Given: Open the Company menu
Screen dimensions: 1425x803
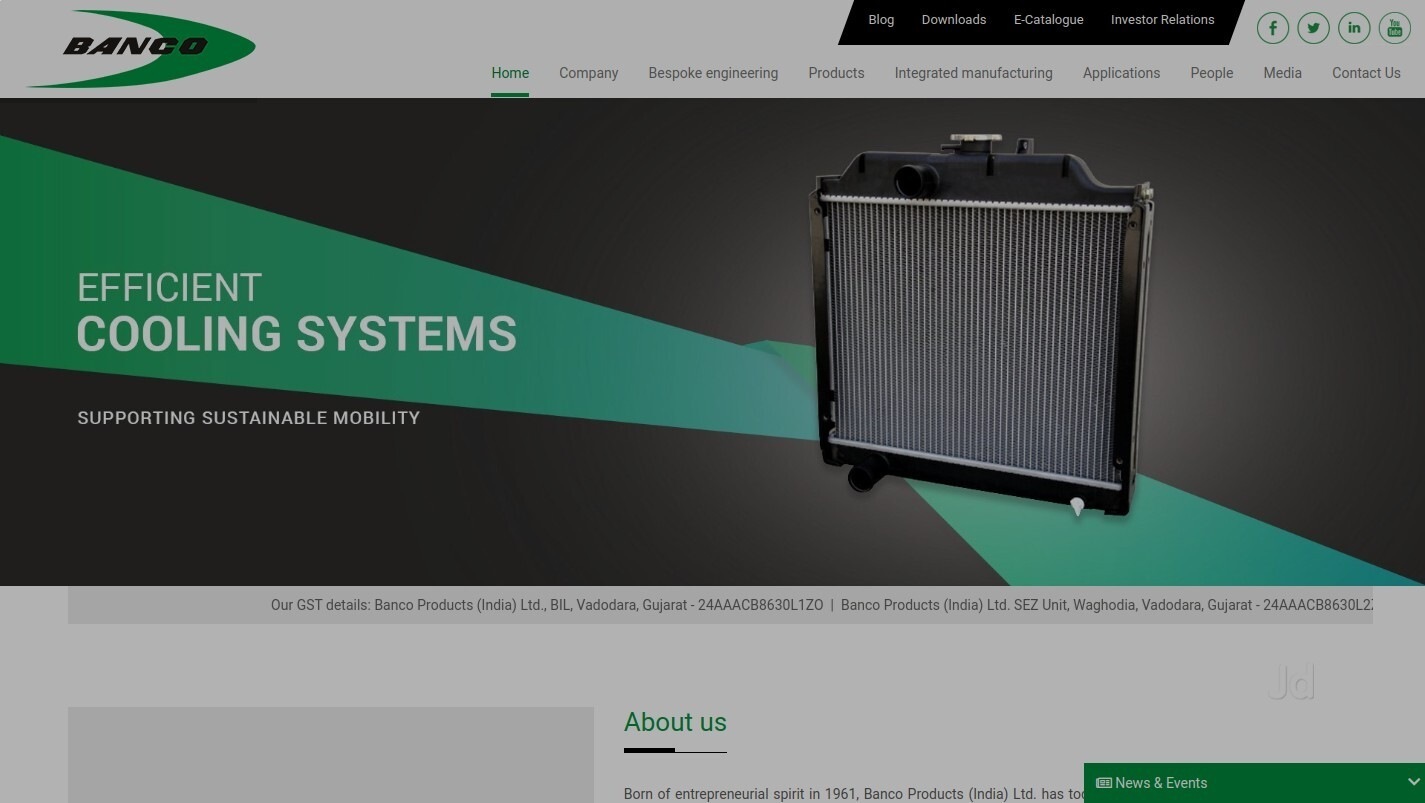Looking at the screenshot, I should [588, 73].
